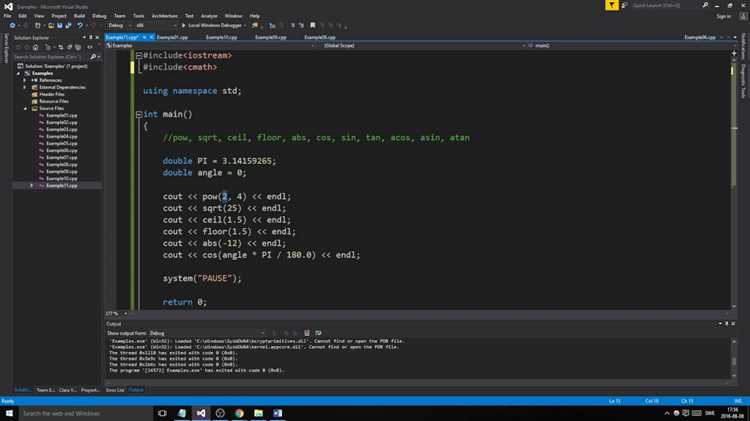Click the Navigate Backward toolbar icon
The width and height of the screenshot is (750, 421).
[x=12, y=25]
